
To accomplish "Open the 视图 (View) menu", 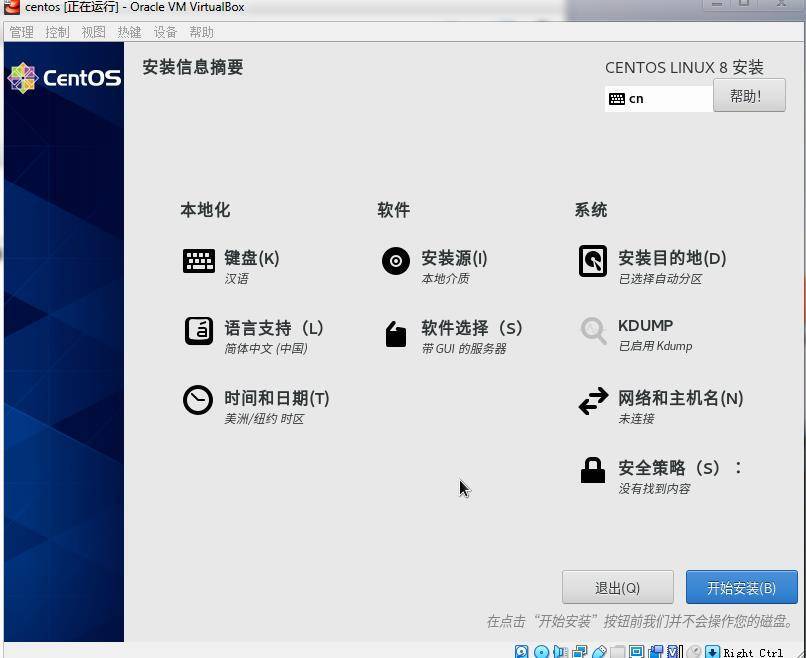I will [x=93, y=32].
